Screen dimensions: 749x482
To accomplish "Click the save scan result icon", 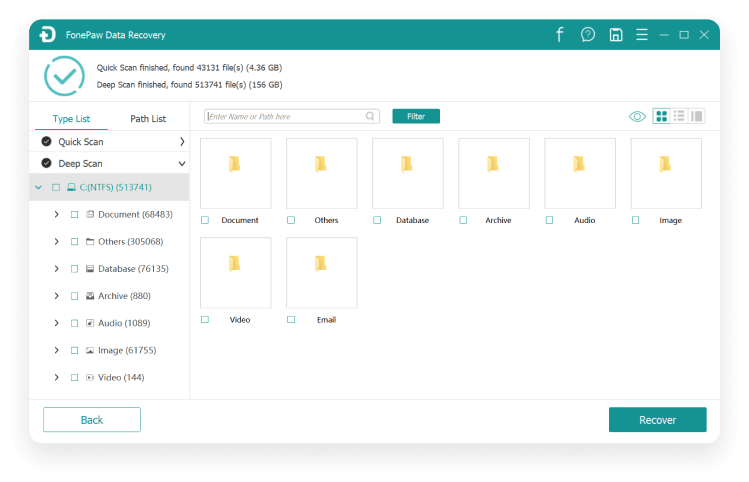I will (616, 34).
